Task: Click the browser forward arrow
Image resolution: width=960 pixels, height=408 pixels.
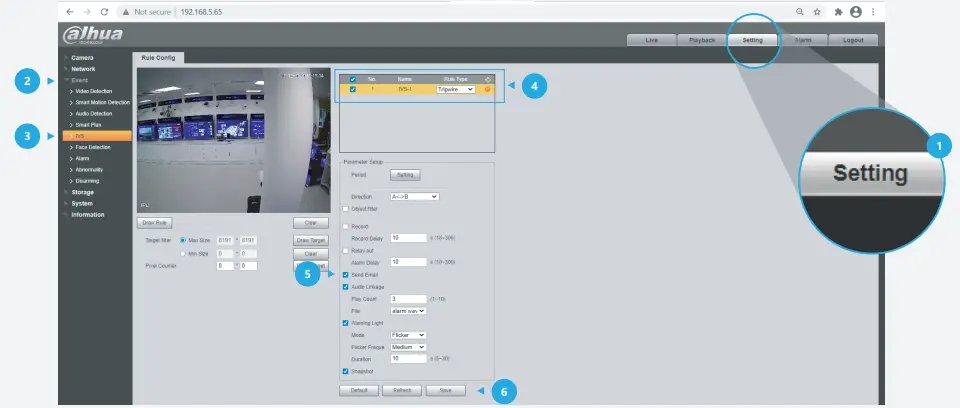Action: click(87, 12)
